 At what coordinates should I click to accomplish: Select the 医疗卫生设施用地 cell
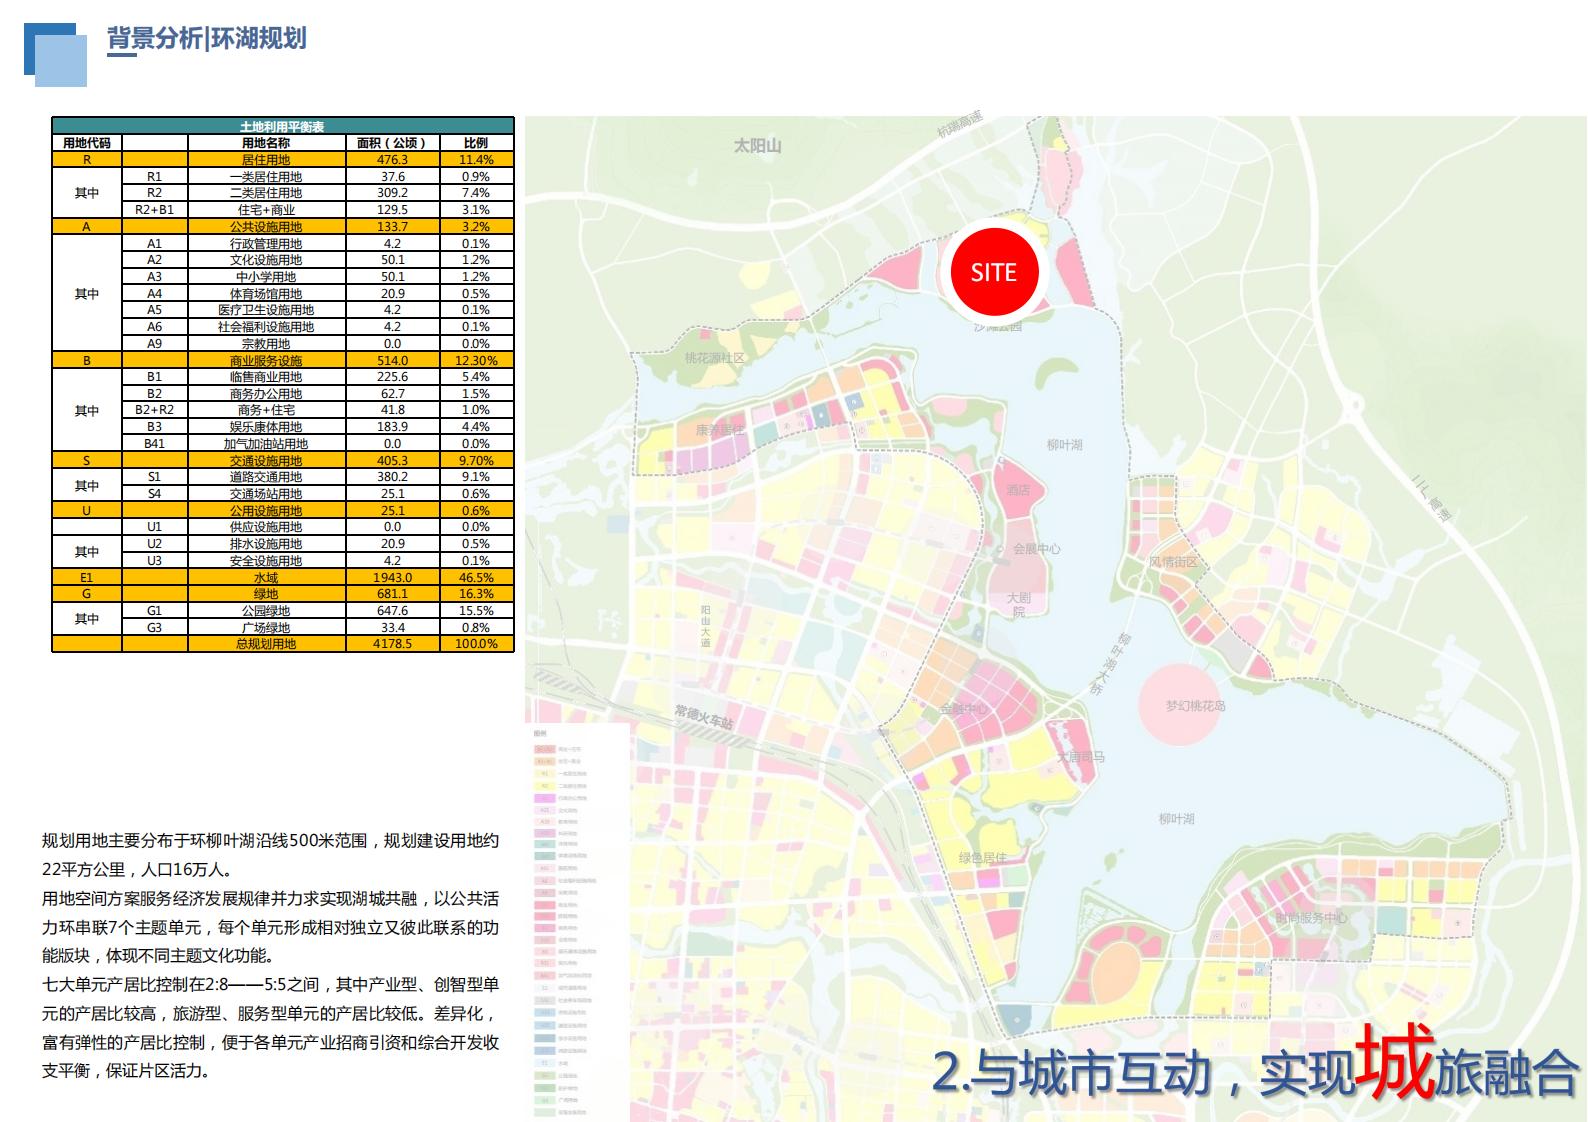pos(266,310)
